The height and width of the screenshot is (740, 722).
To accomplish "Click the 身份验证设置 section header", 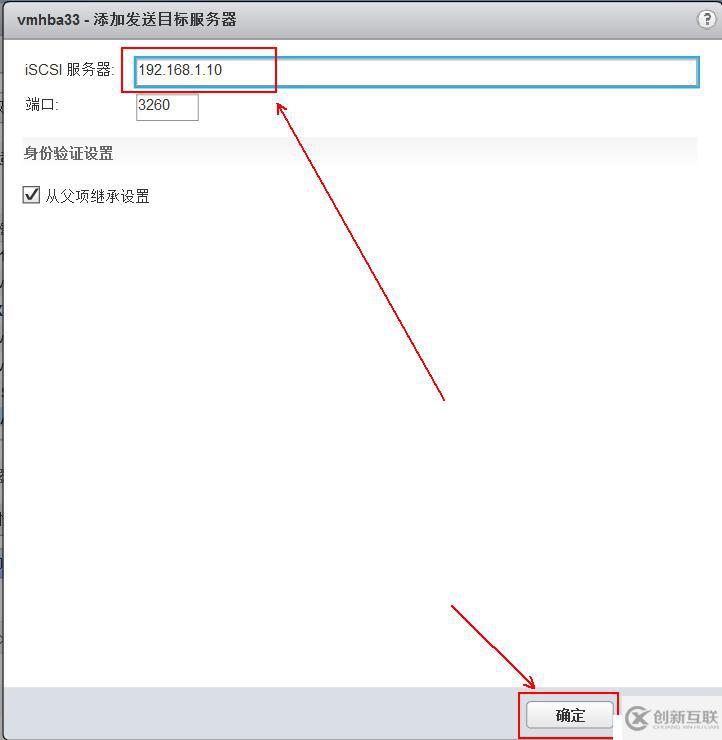I will click(68, 153).
